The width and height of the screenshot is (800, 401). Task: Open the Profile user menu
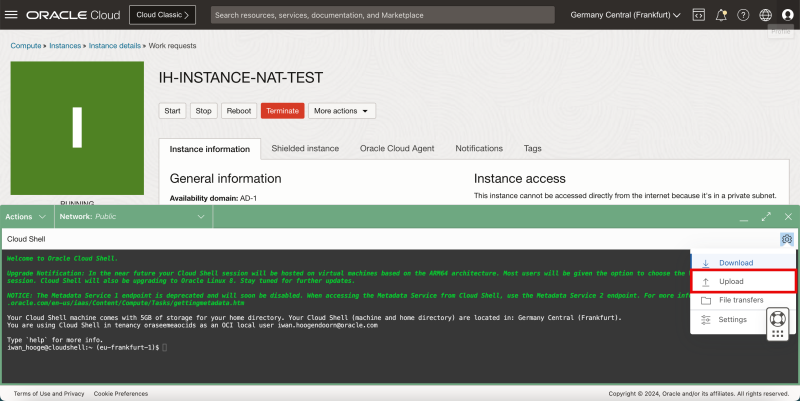(788, 15)
